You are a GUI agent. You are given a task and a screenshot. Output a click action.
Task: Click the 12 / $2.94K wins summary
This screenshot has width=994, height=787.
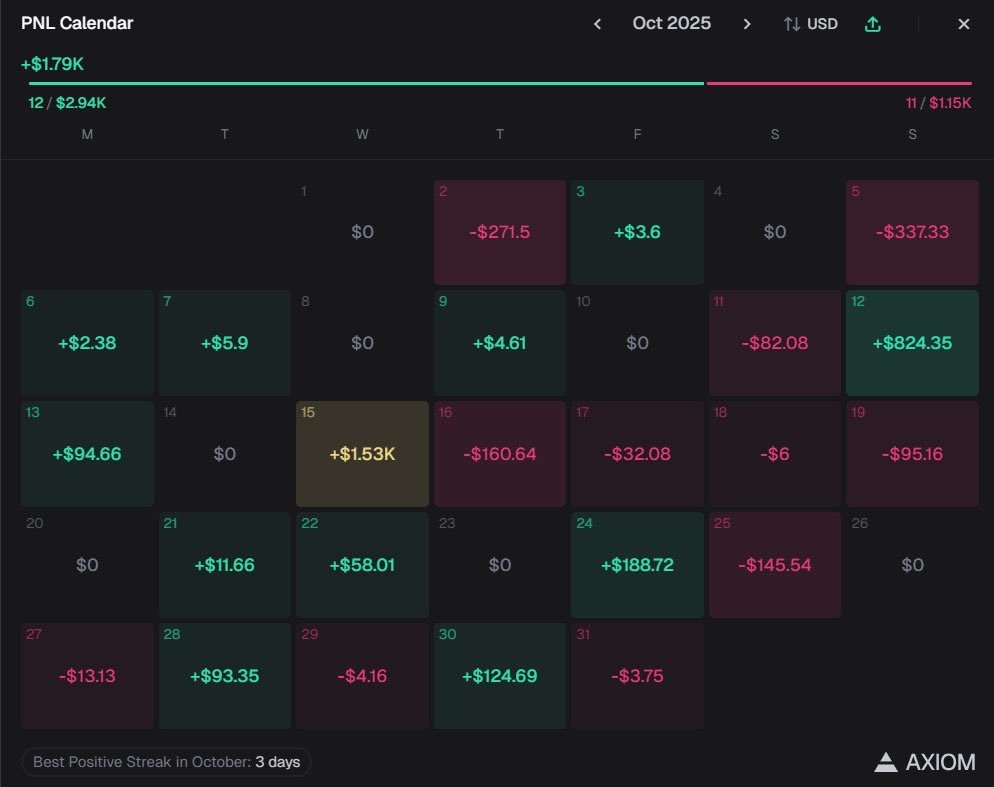tap(67, 103)
